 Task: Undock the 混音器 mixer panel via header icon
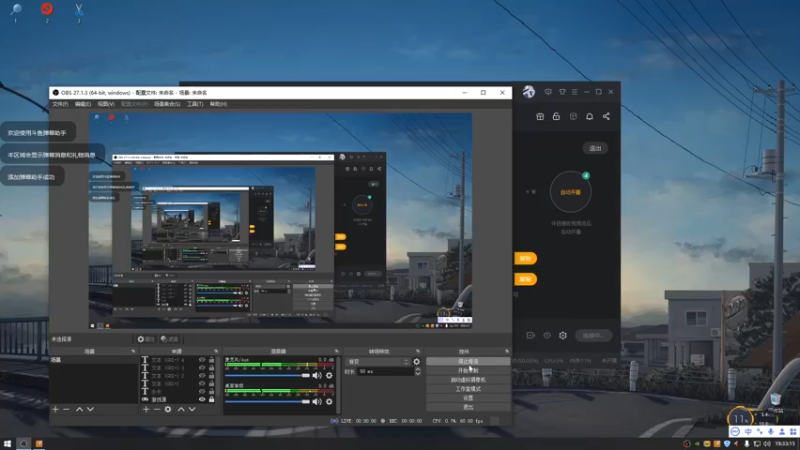336,351
